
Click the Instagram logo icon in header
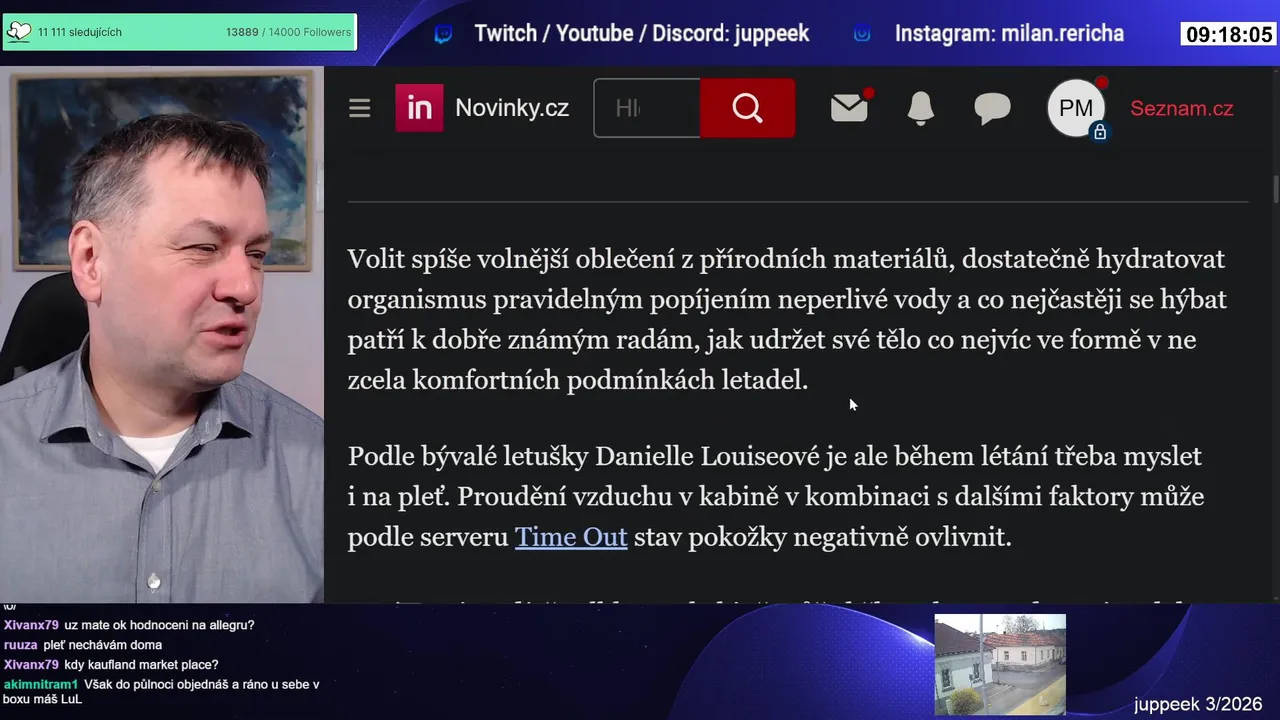[x=862, y=34]
